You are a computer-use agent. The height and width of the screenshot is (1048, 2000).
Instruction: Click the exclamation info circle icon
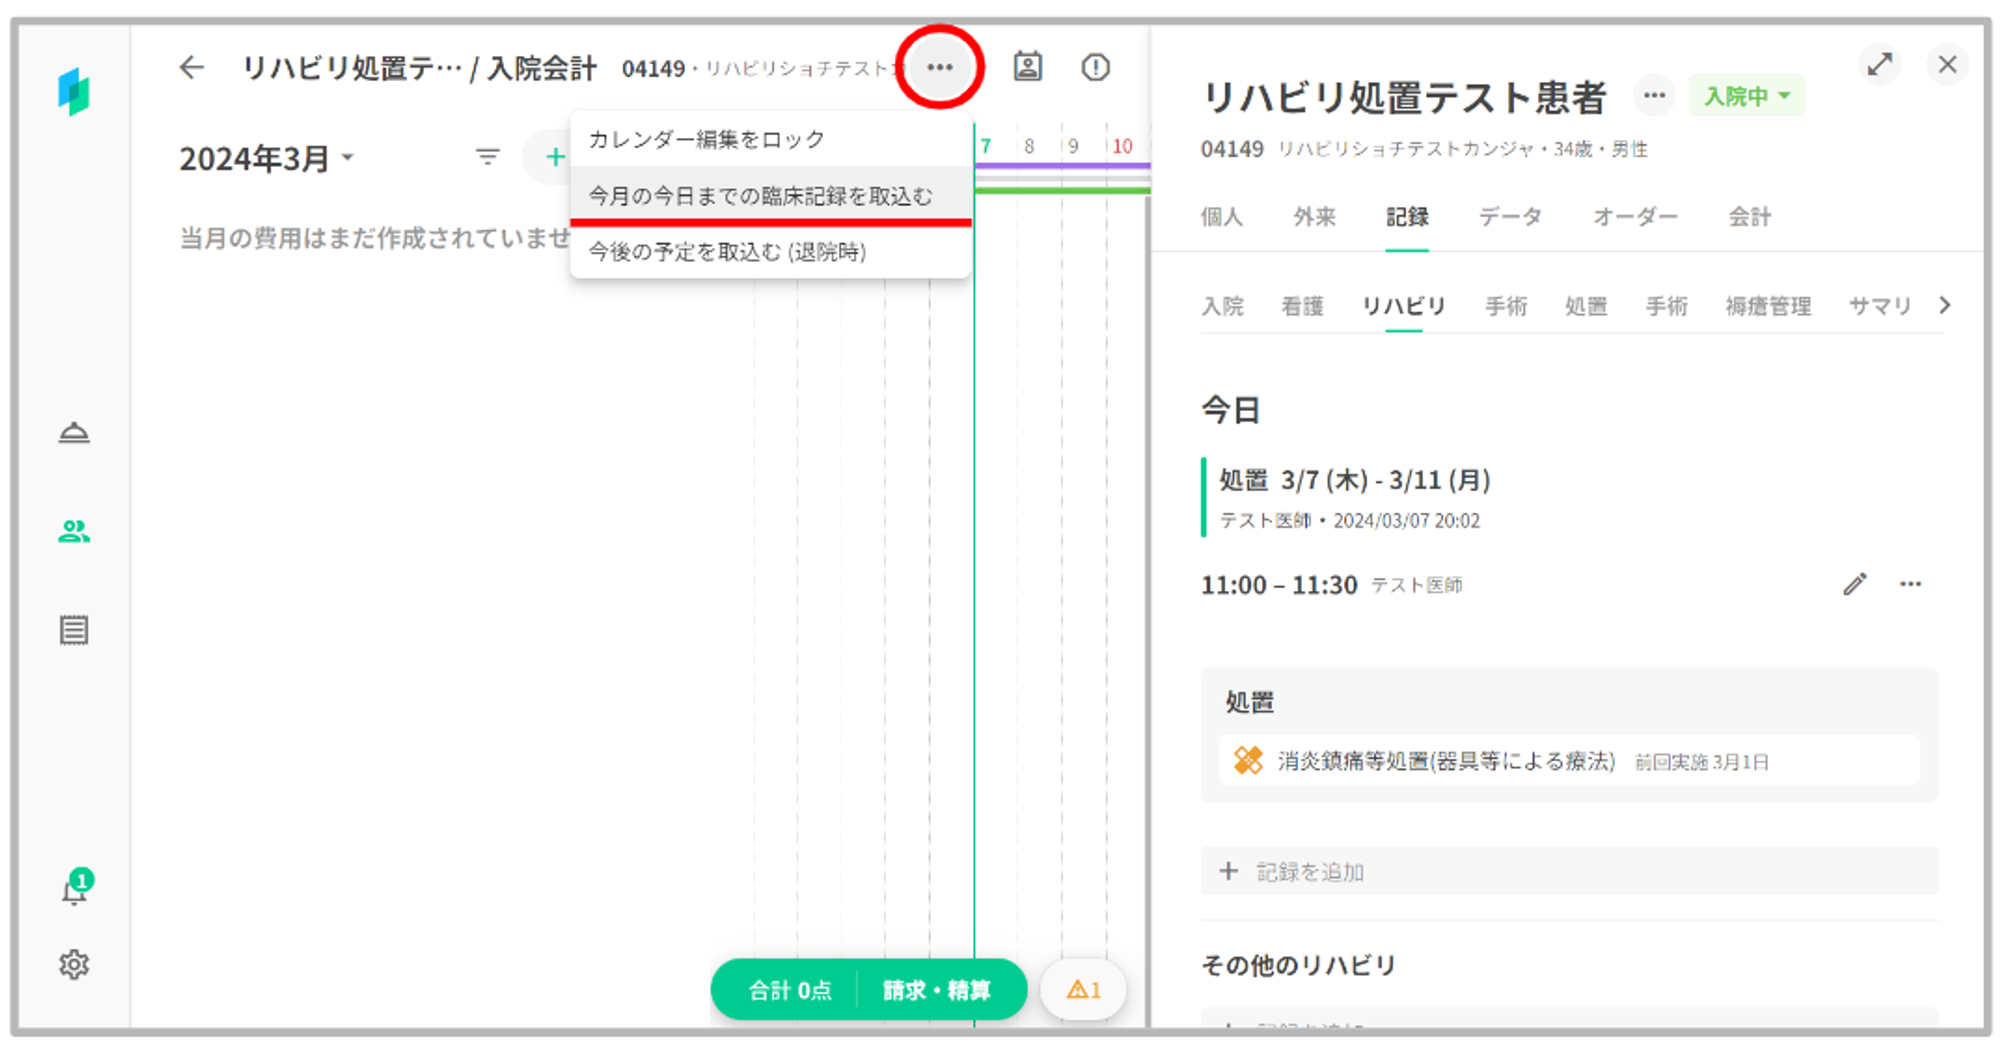1095,67
